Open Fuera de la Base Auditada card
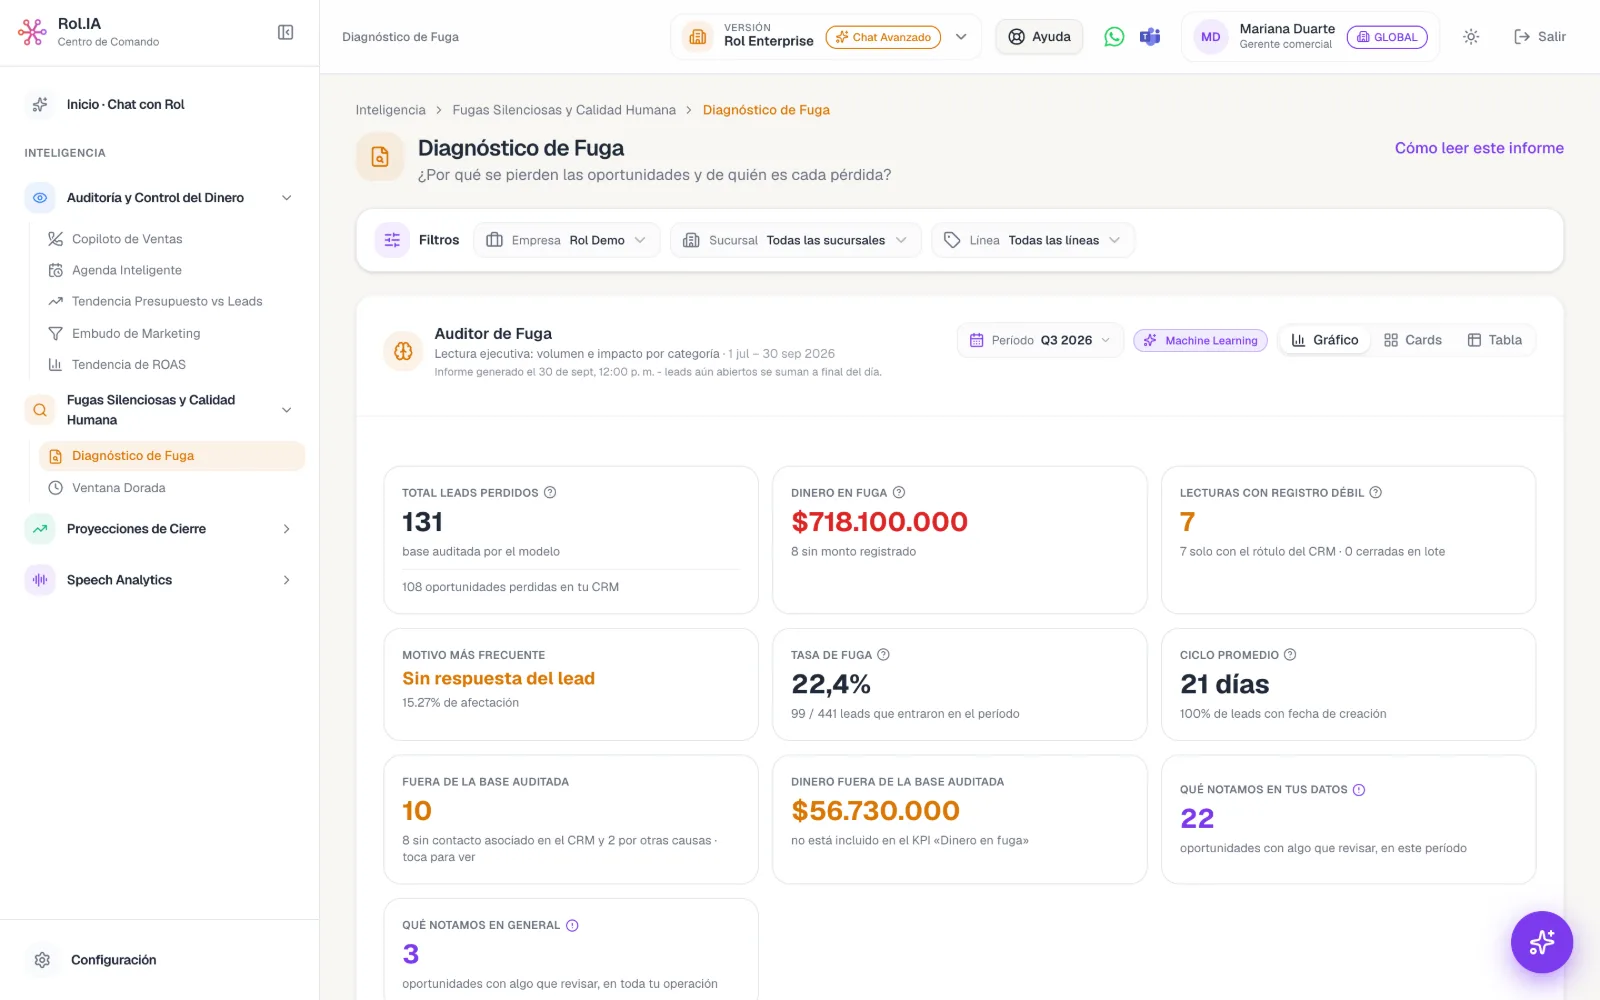1600x1000 pixels. (571, 819)
